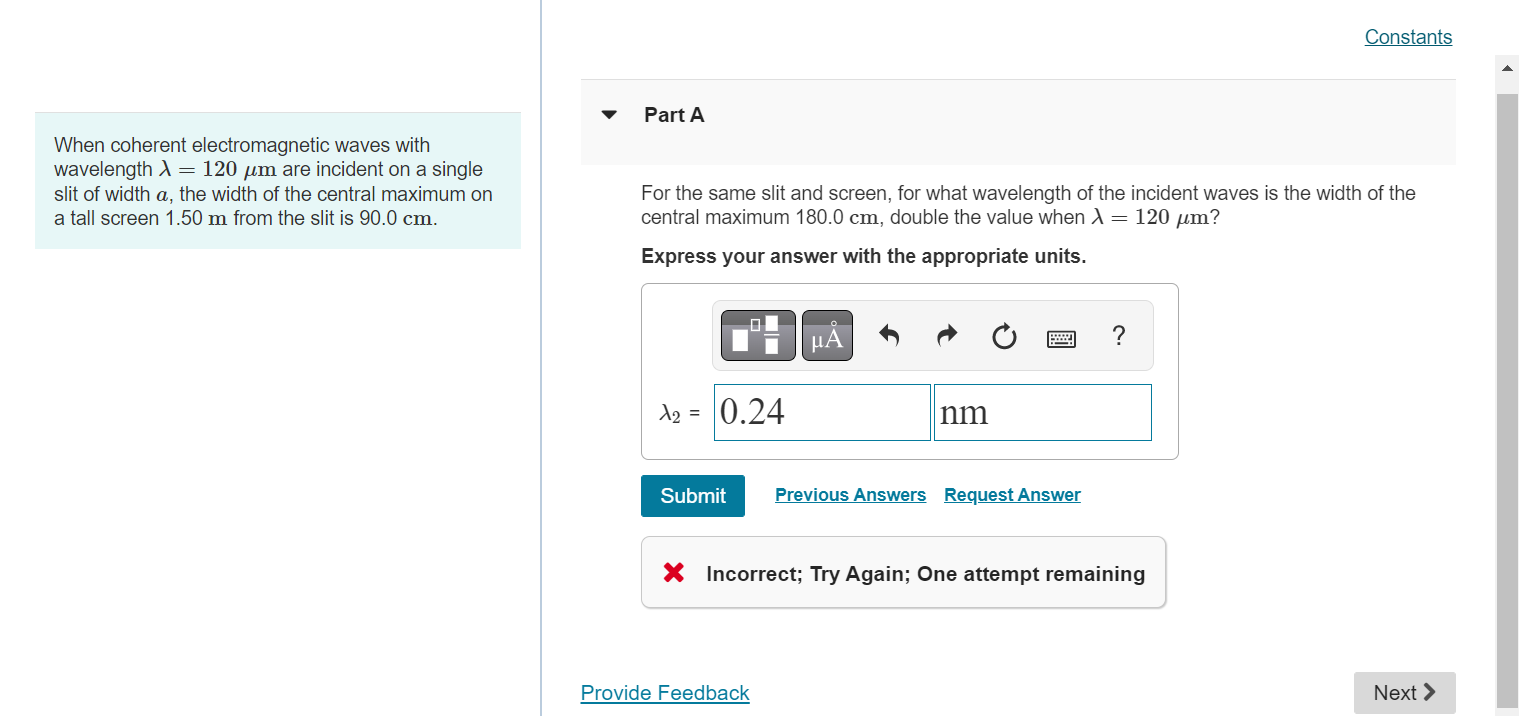Edit the nm units field
Screen dimensions: 1533x716
(x=1042, y=412)
